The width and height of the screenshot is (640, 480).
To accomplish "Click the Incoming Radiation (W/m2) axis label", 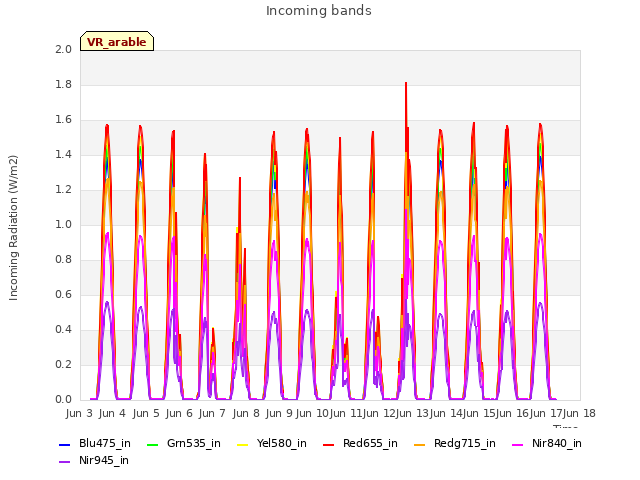I will (13, 228).
